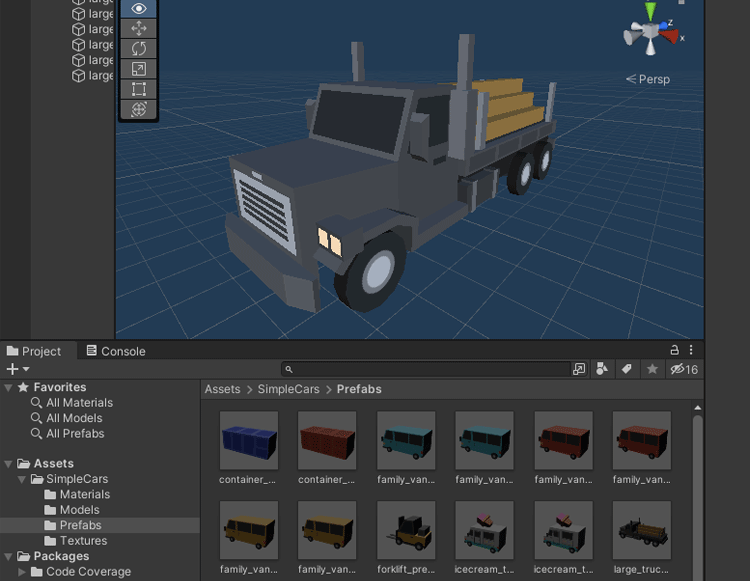The image size is (750, 585).
Task: Expand the Code Coverage package folder
Action: 22,572
